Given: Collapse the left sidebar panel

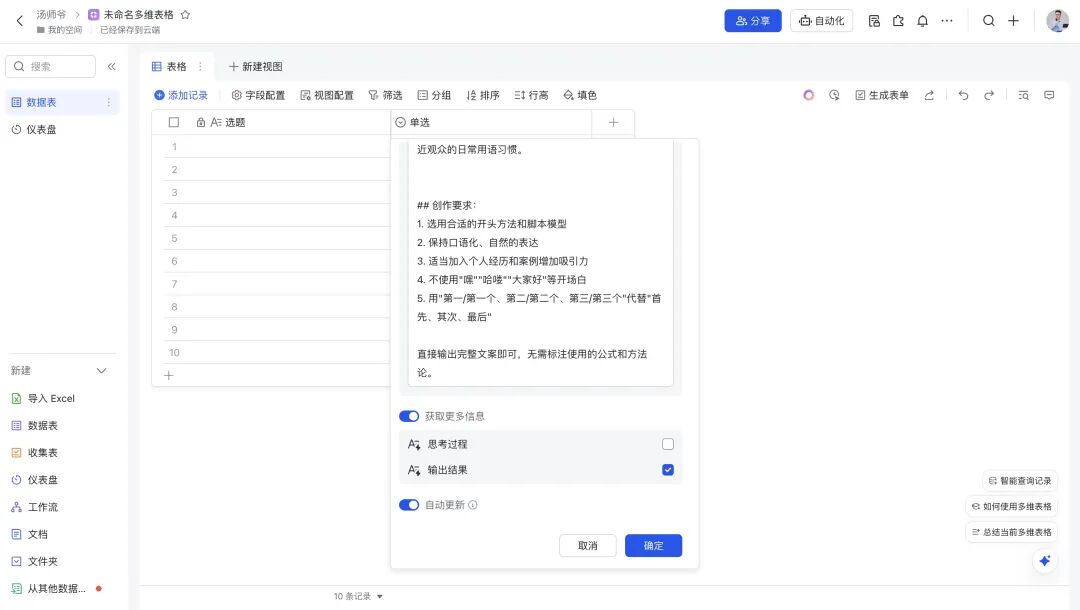Looking at the screenshot, I should (111, 66).
